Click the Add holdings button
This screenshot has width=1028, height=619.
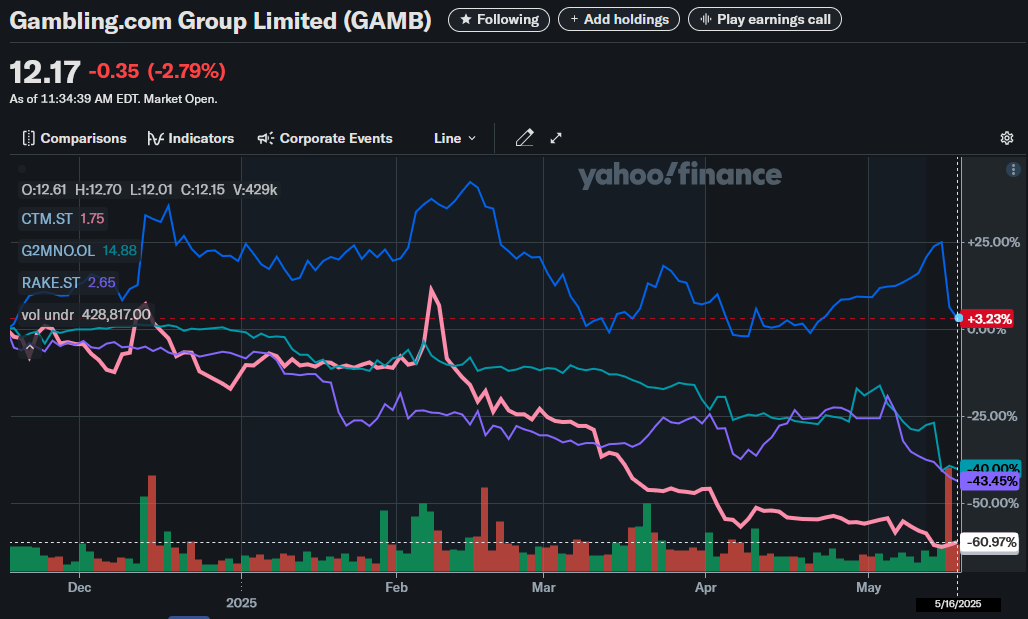click(x=619, y=20)
